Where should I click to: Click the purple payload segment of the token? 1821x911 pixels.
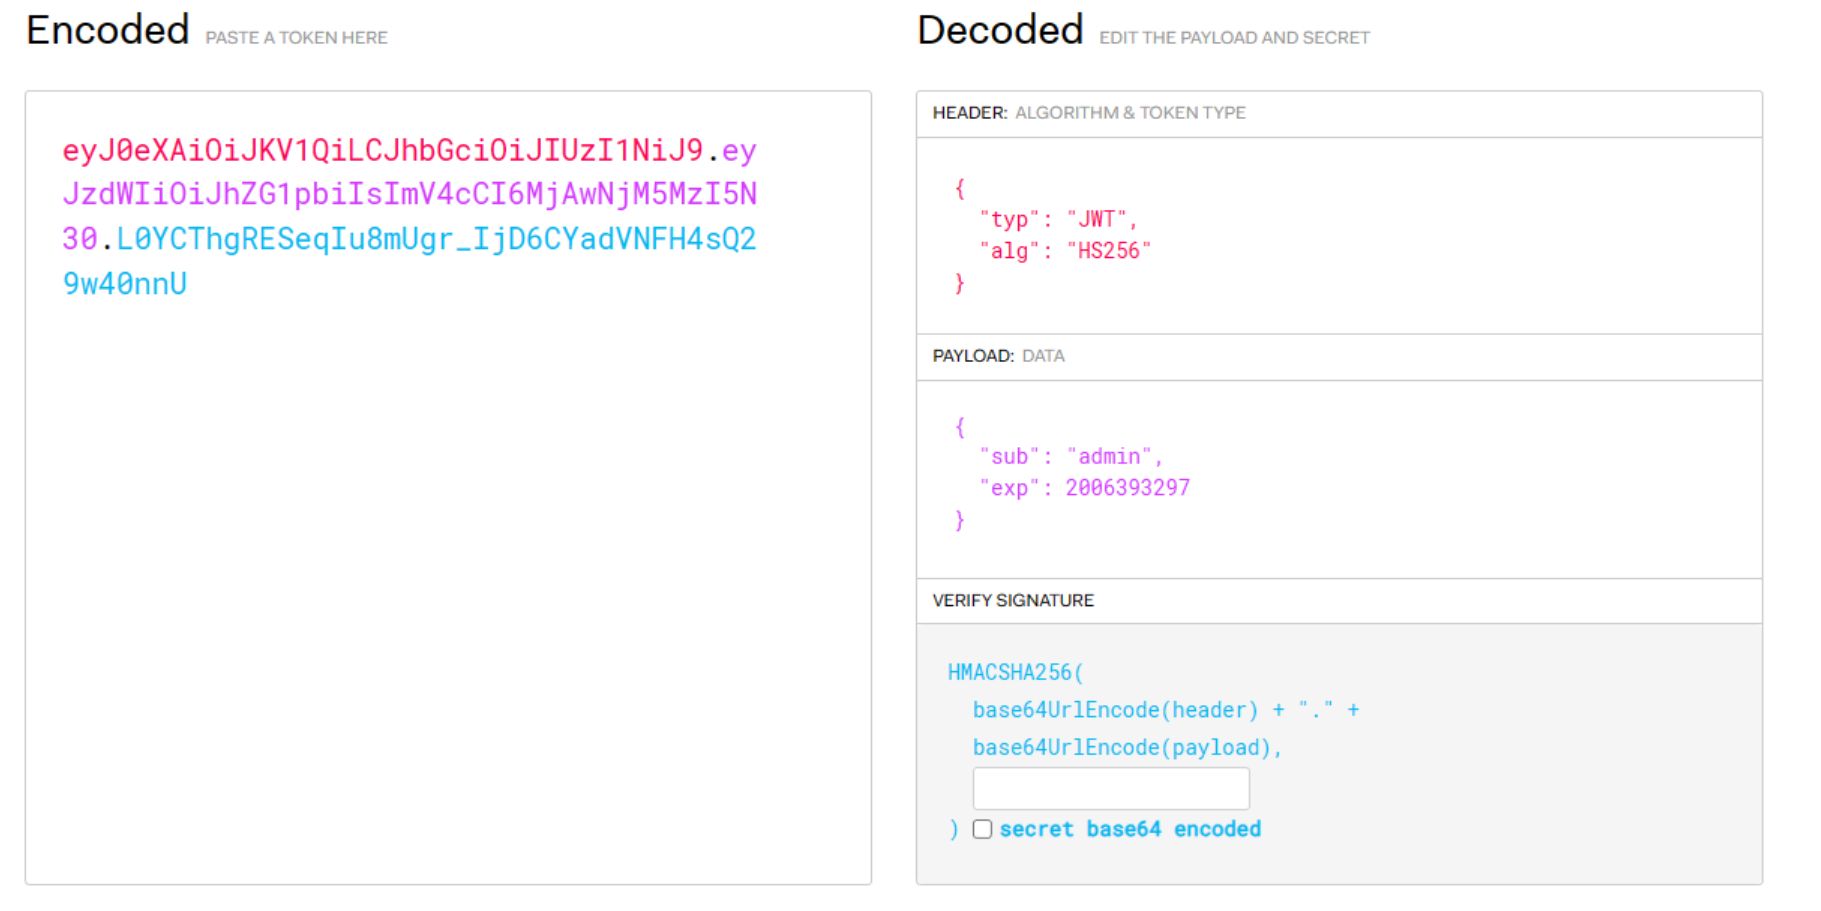410,193
